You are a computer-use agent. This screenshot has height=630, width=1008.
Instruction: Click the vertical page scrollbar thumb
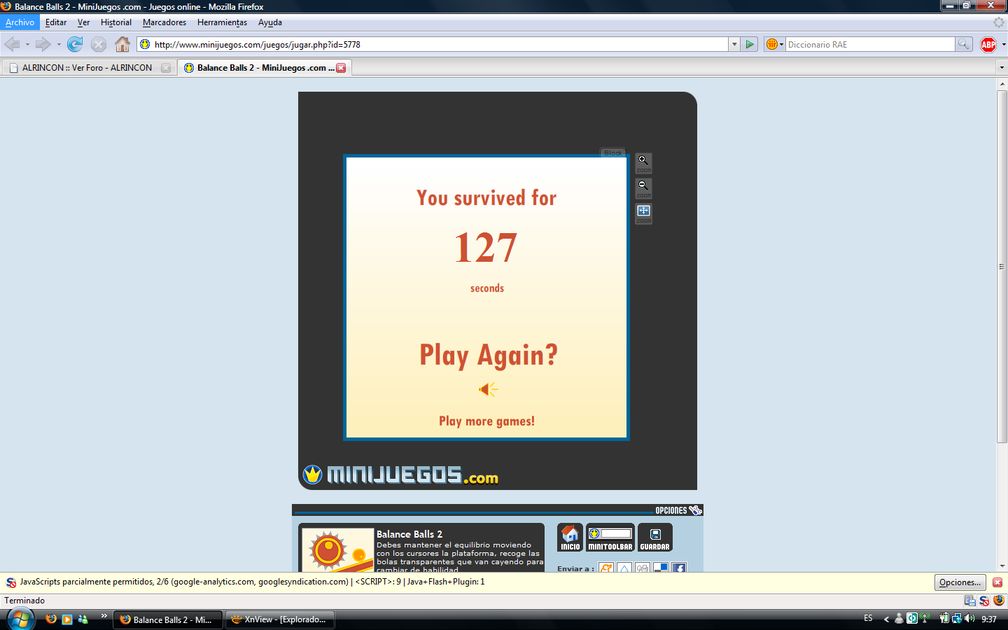click(x=1002, y=266)
